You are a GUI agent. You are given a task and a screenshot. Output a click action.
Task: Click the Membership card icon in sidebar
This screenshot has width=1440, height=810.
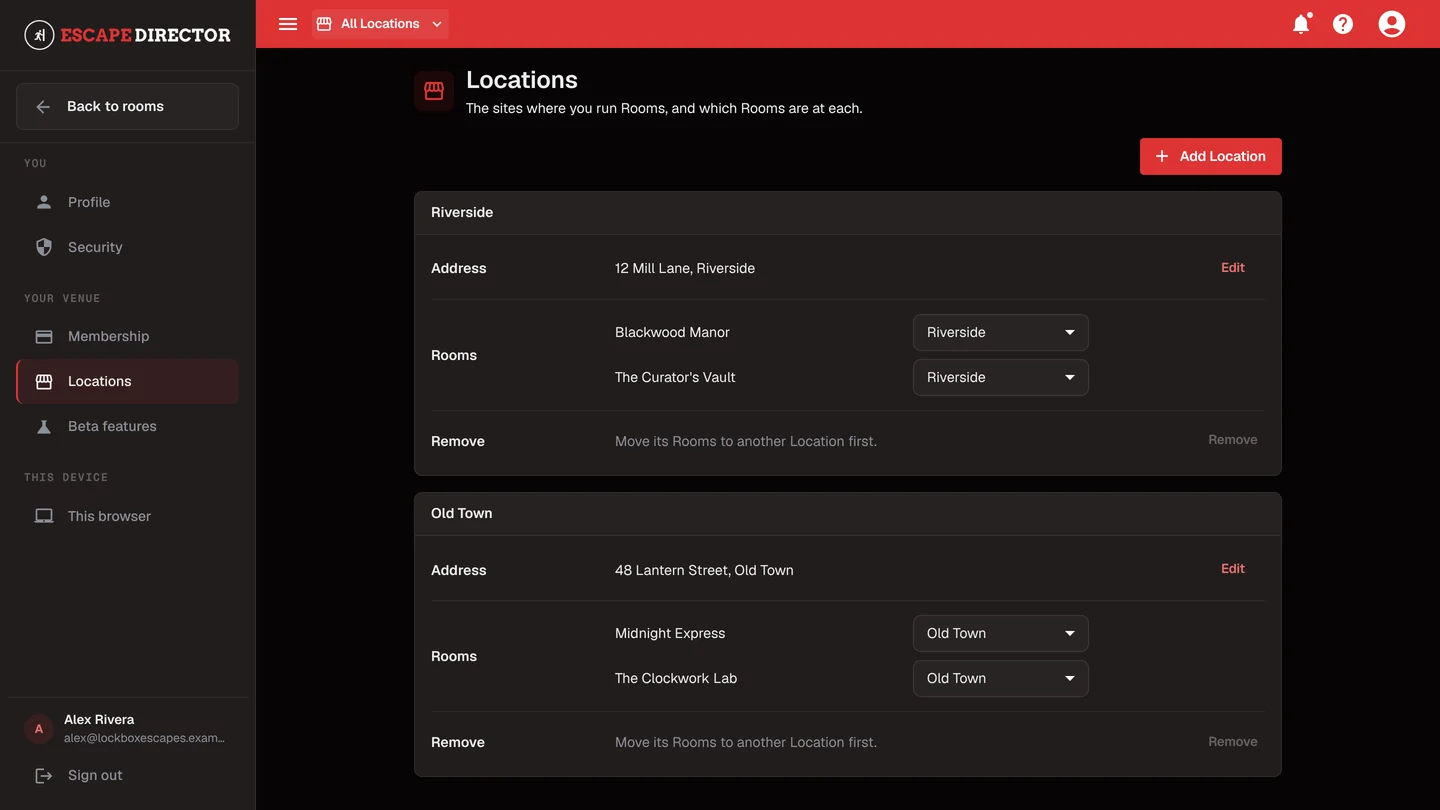(44, 336)
